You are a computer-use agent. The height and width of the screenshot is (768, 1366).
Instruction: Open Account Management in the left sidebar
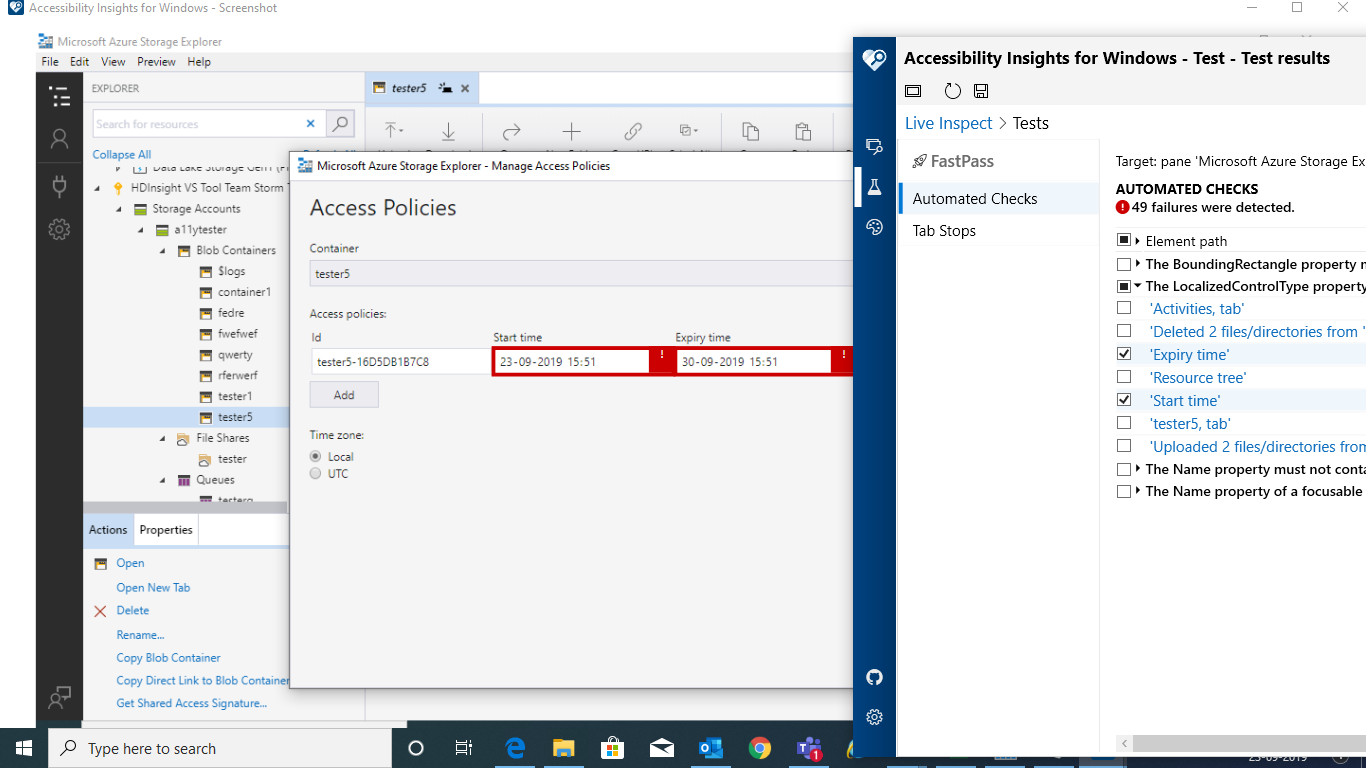tap(60, 138)
